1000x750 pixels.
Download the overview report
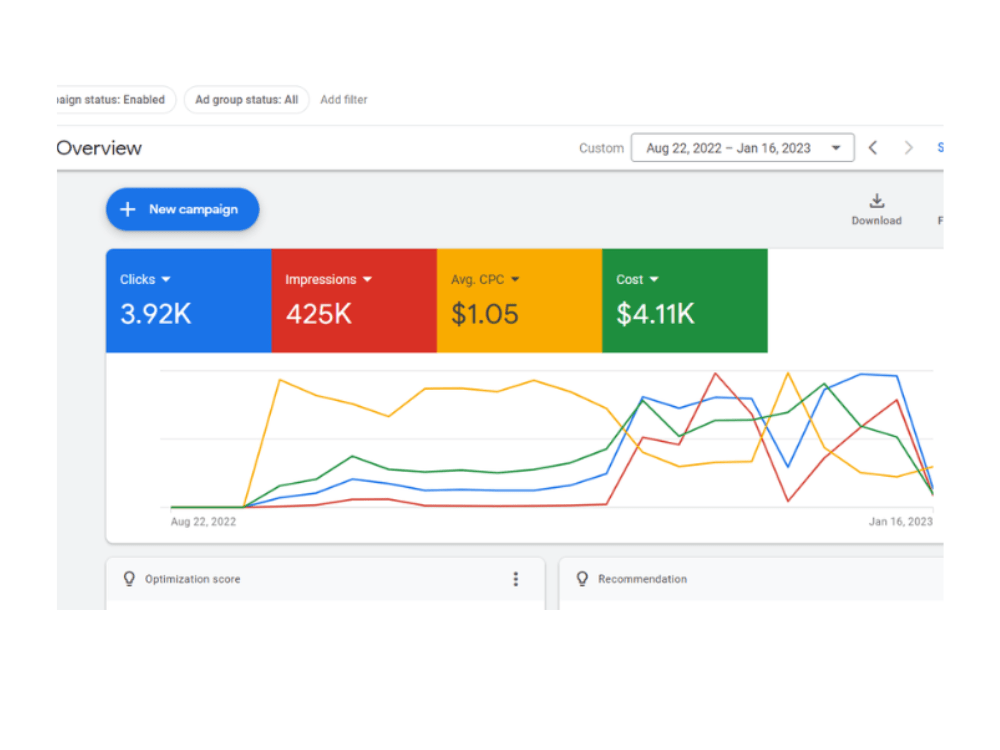tap(876, 210)
